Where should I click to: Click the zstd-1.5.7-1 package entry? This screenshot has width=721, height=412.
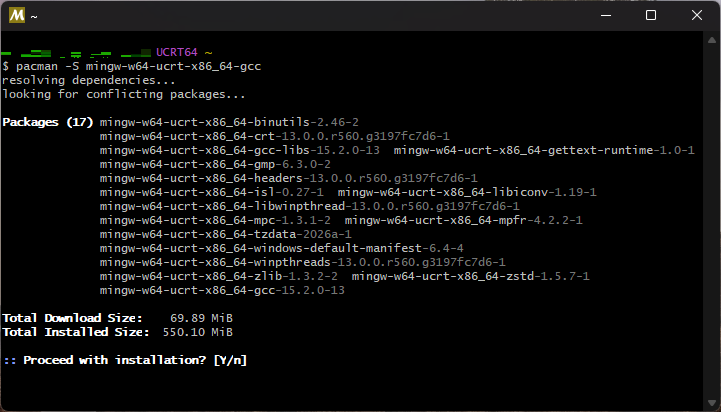[x=470, y=276]
